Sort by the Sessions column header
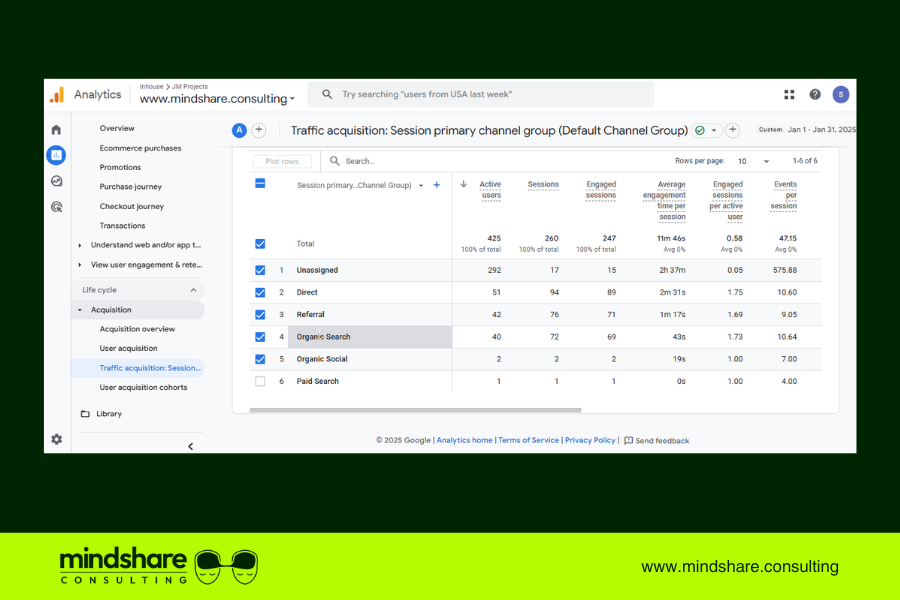Viewport: 900px width, 600px height. [543, 184]
